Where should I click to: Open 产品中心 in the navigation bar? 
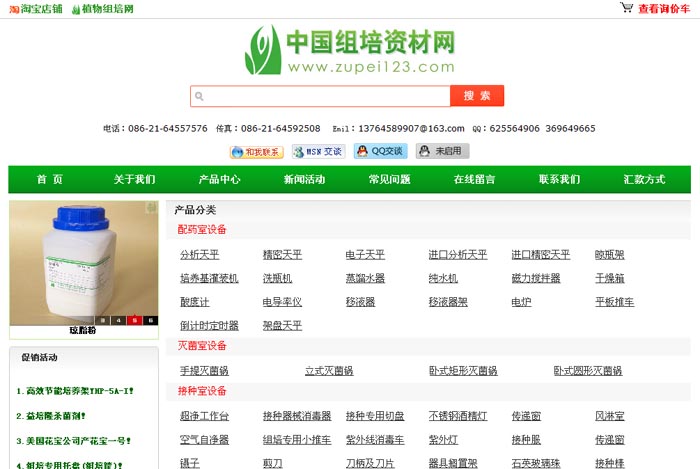[219, 180]
